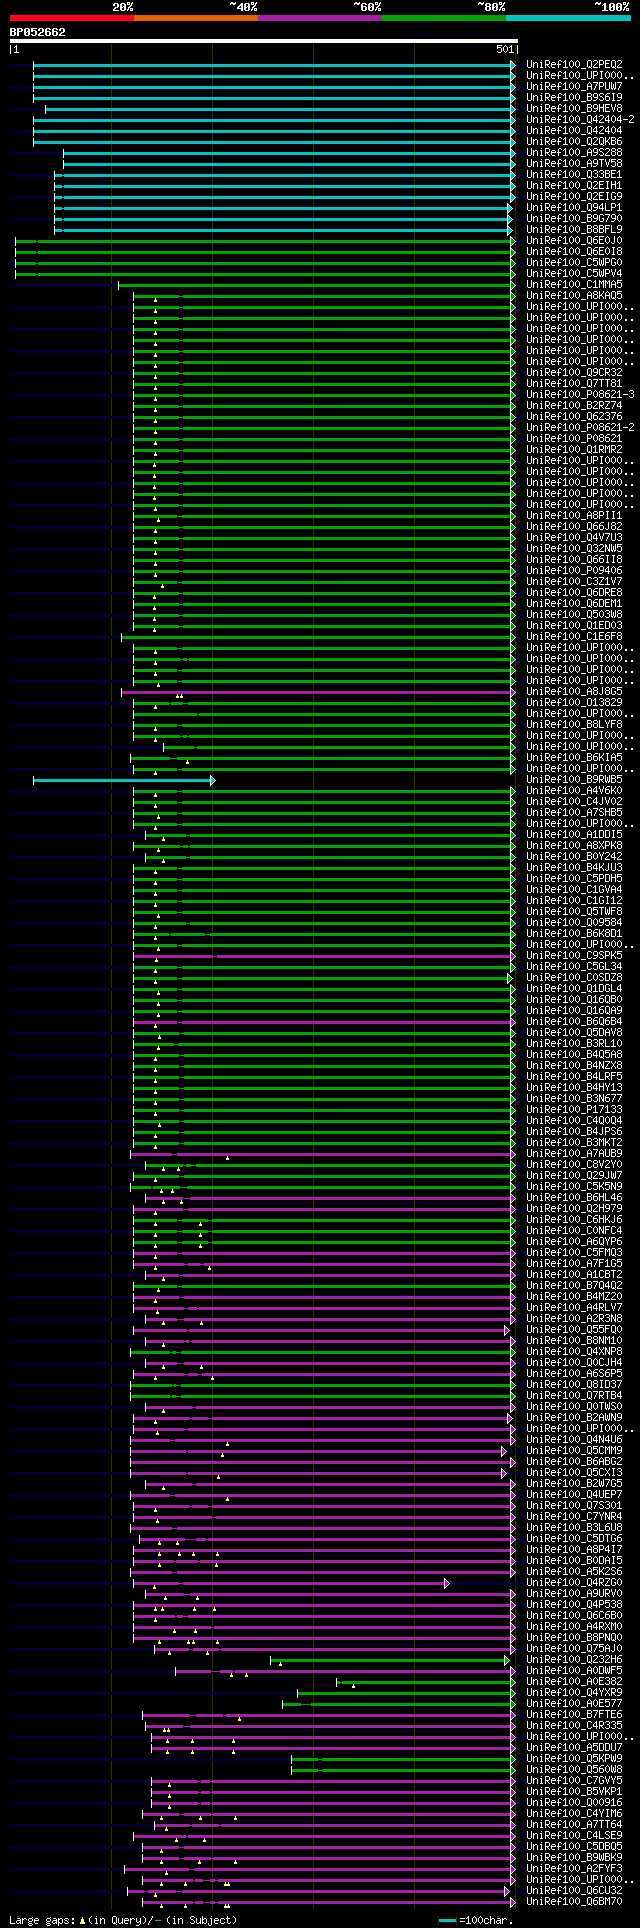640x1928 pixels.
Task: Open hit UniRef100_C5WPV4
Action: point(576,273)
